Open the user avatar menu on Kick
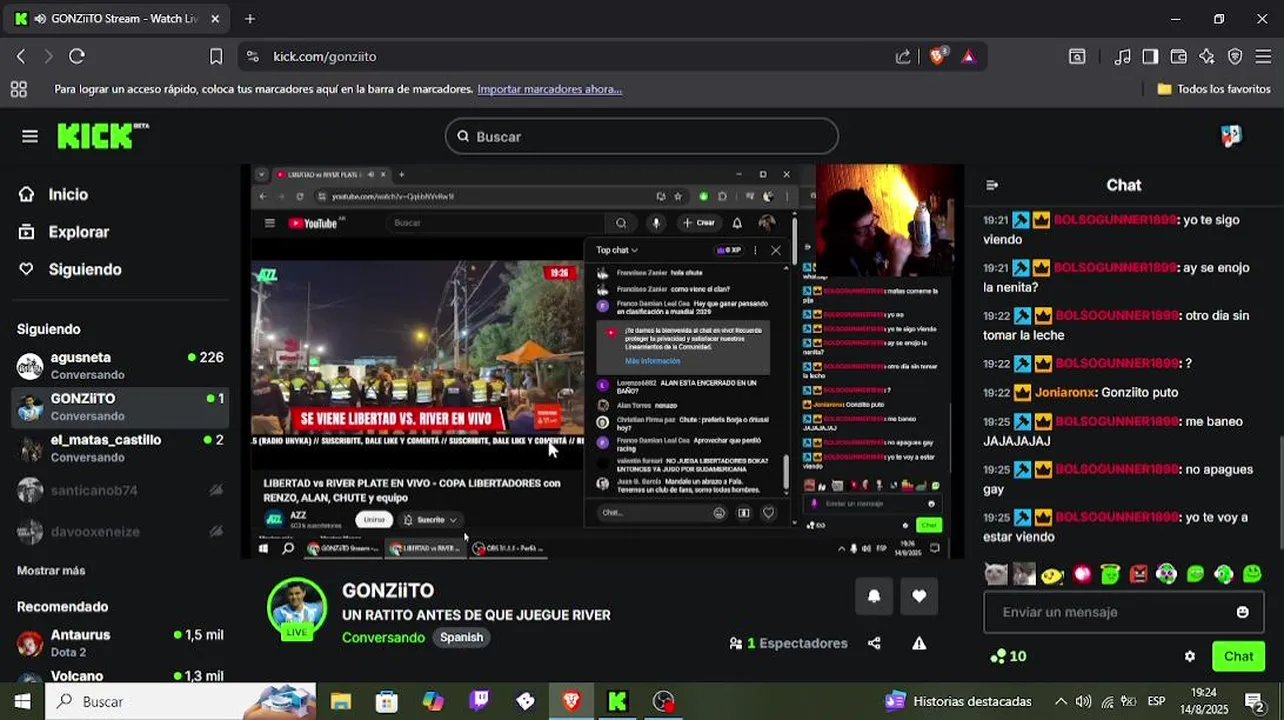 (x=1231, y=136)
